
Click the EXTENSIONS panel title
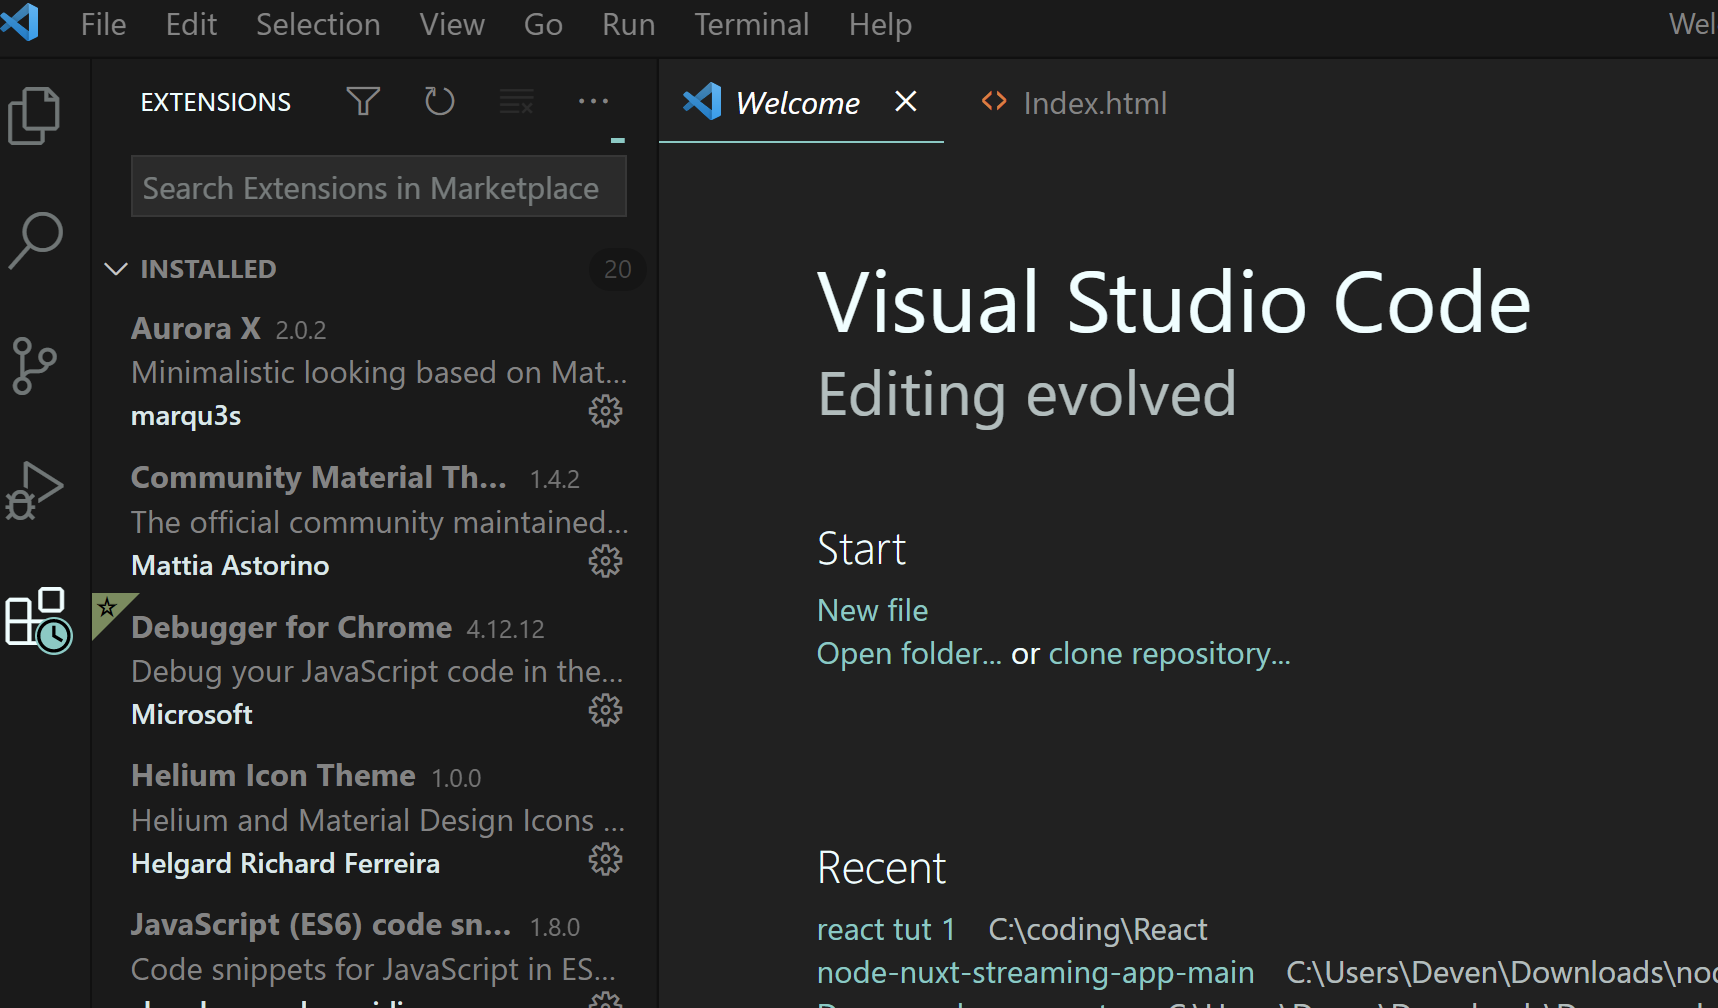pyautogui.click(x=216, y=102)
